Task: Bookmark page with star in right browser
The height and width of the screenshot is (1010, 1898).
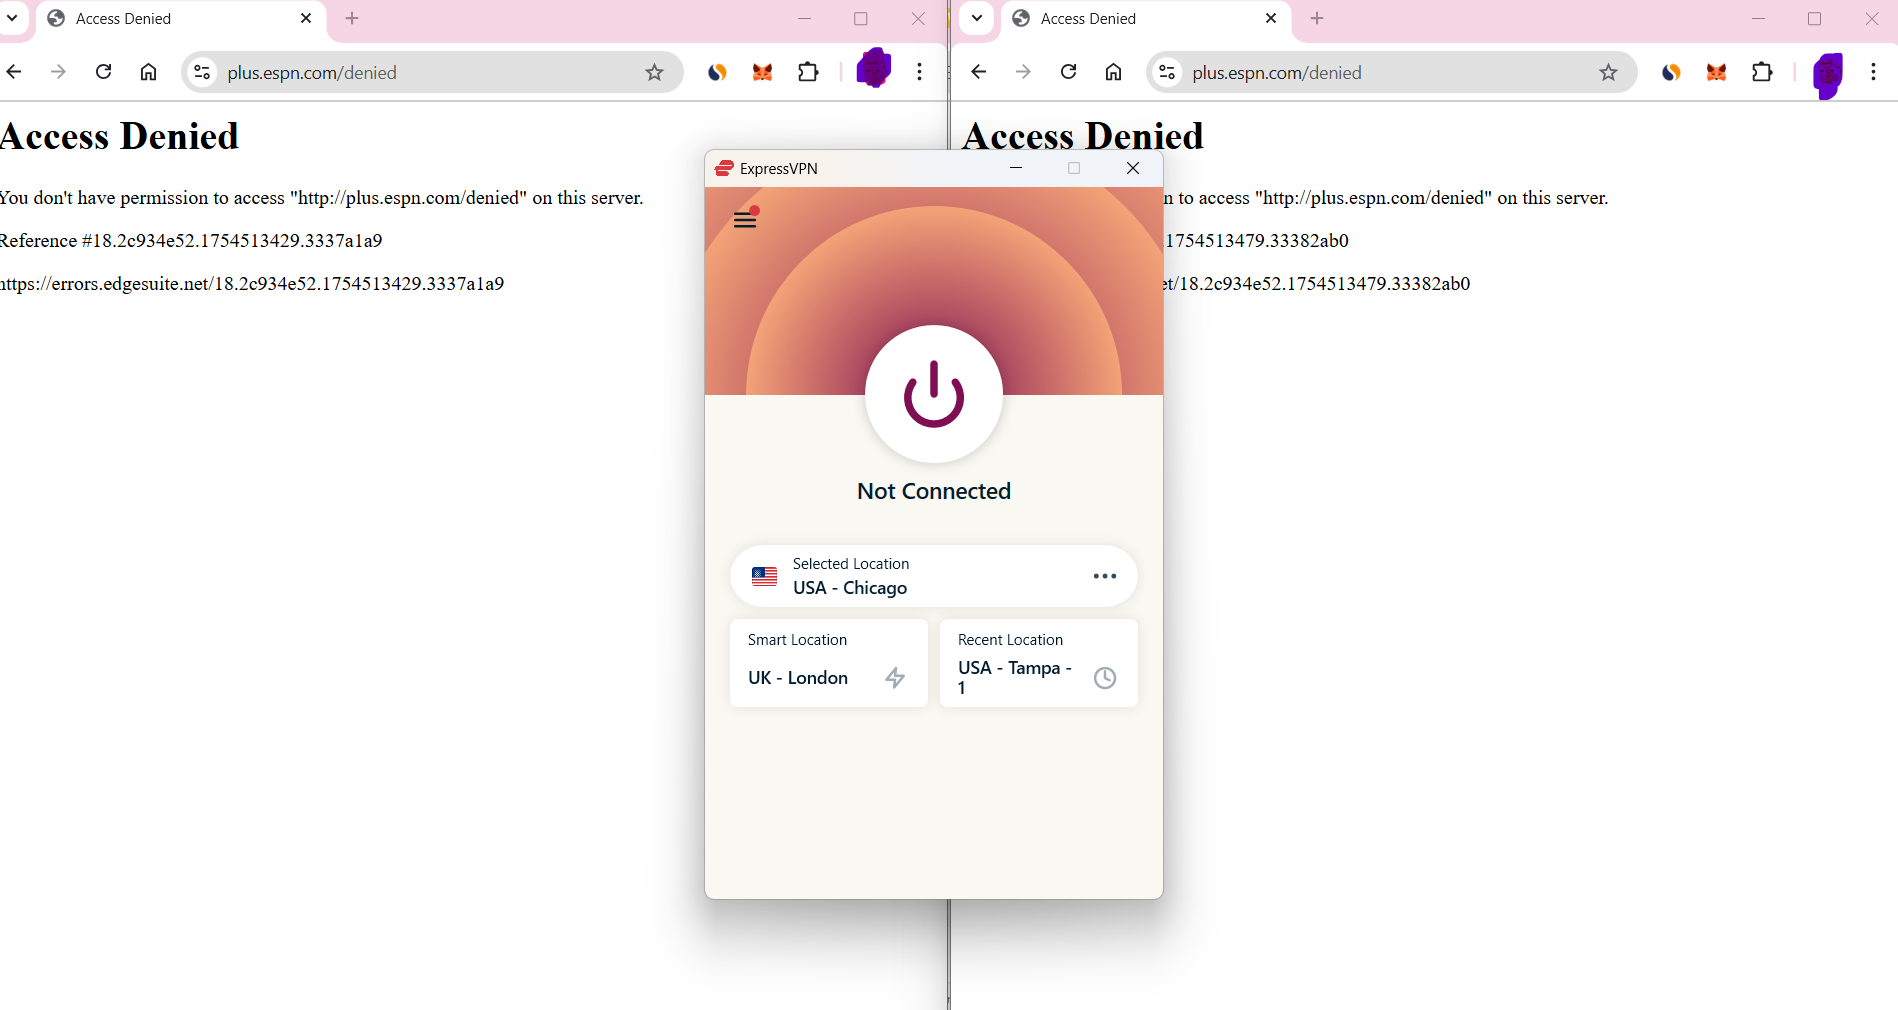Action: coord(1608,72)
